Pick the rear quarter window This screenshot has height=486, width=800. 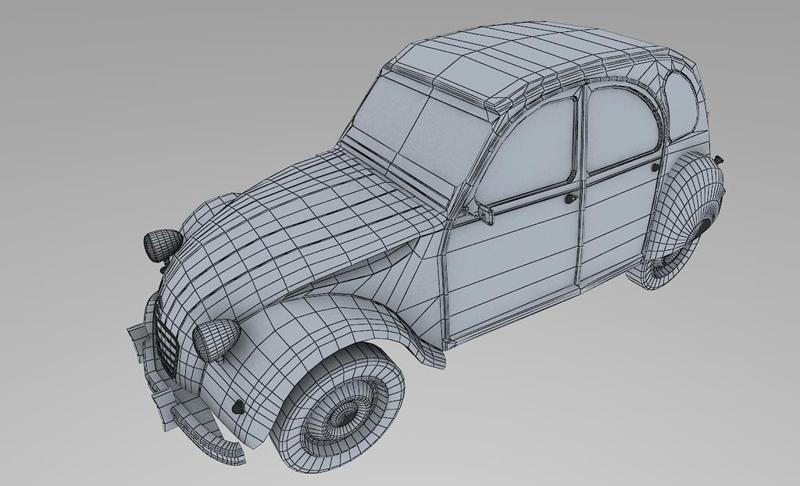click(x=682, y=106)
